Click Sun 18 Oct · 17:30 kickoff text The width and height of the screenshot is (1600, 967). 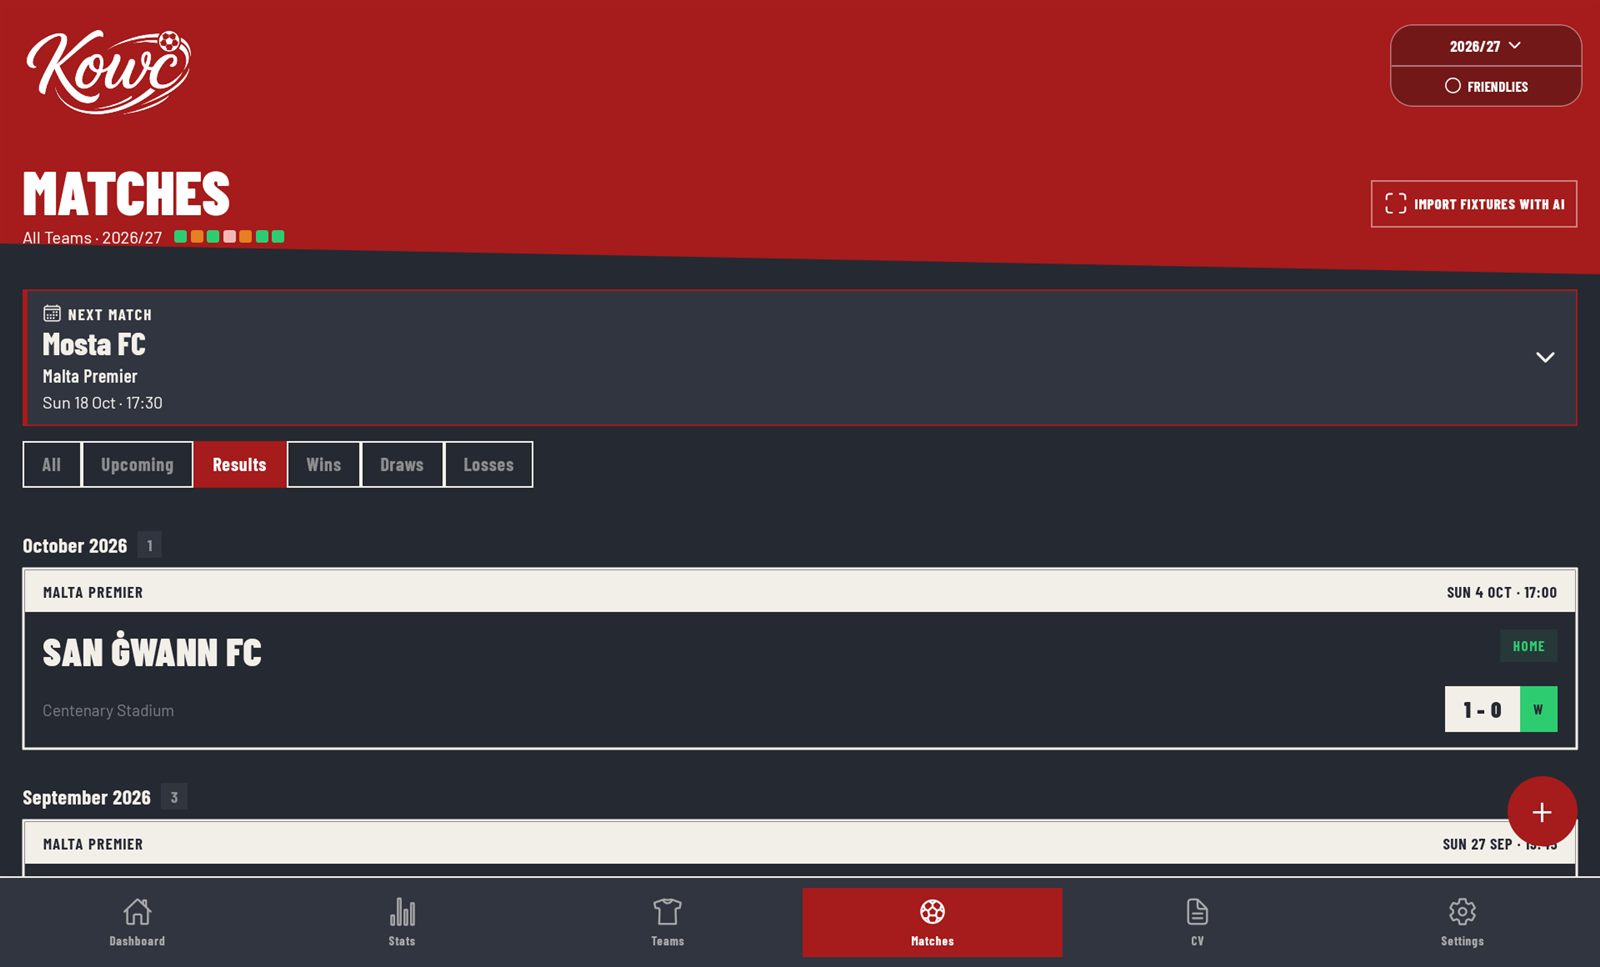click(x=102, y=403)
